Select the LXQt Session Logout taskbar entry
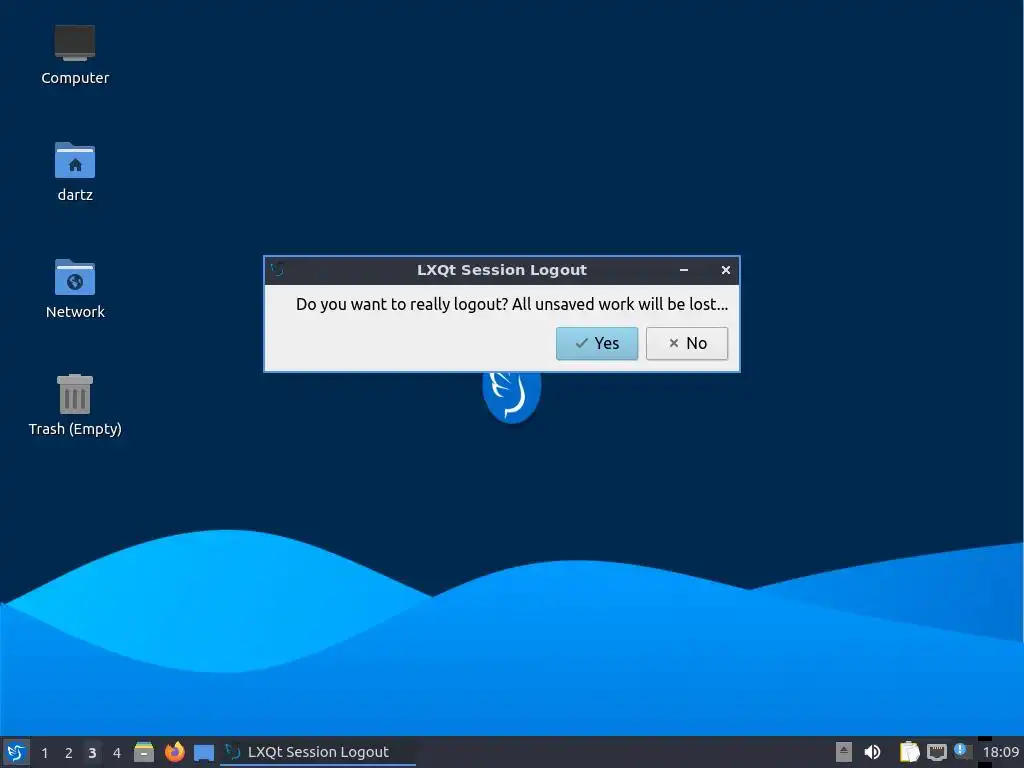 [x=318, y=752]
